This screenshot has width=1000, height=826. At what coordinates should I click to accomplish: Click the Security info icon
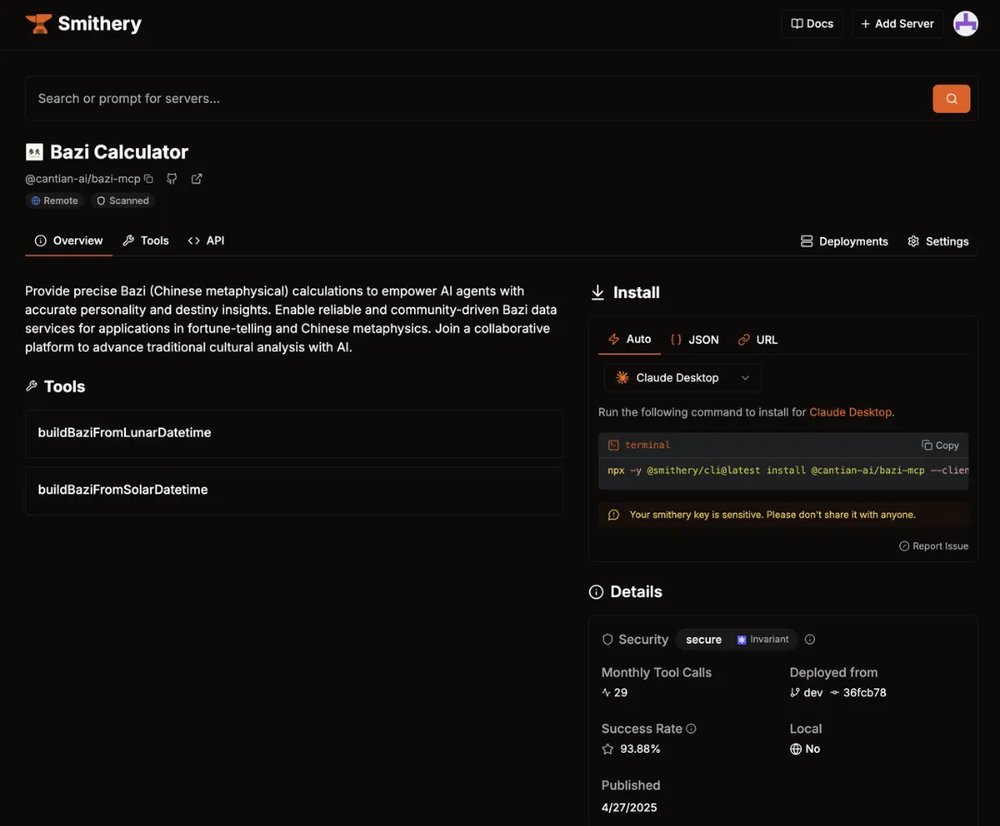[x=810, y=639]
